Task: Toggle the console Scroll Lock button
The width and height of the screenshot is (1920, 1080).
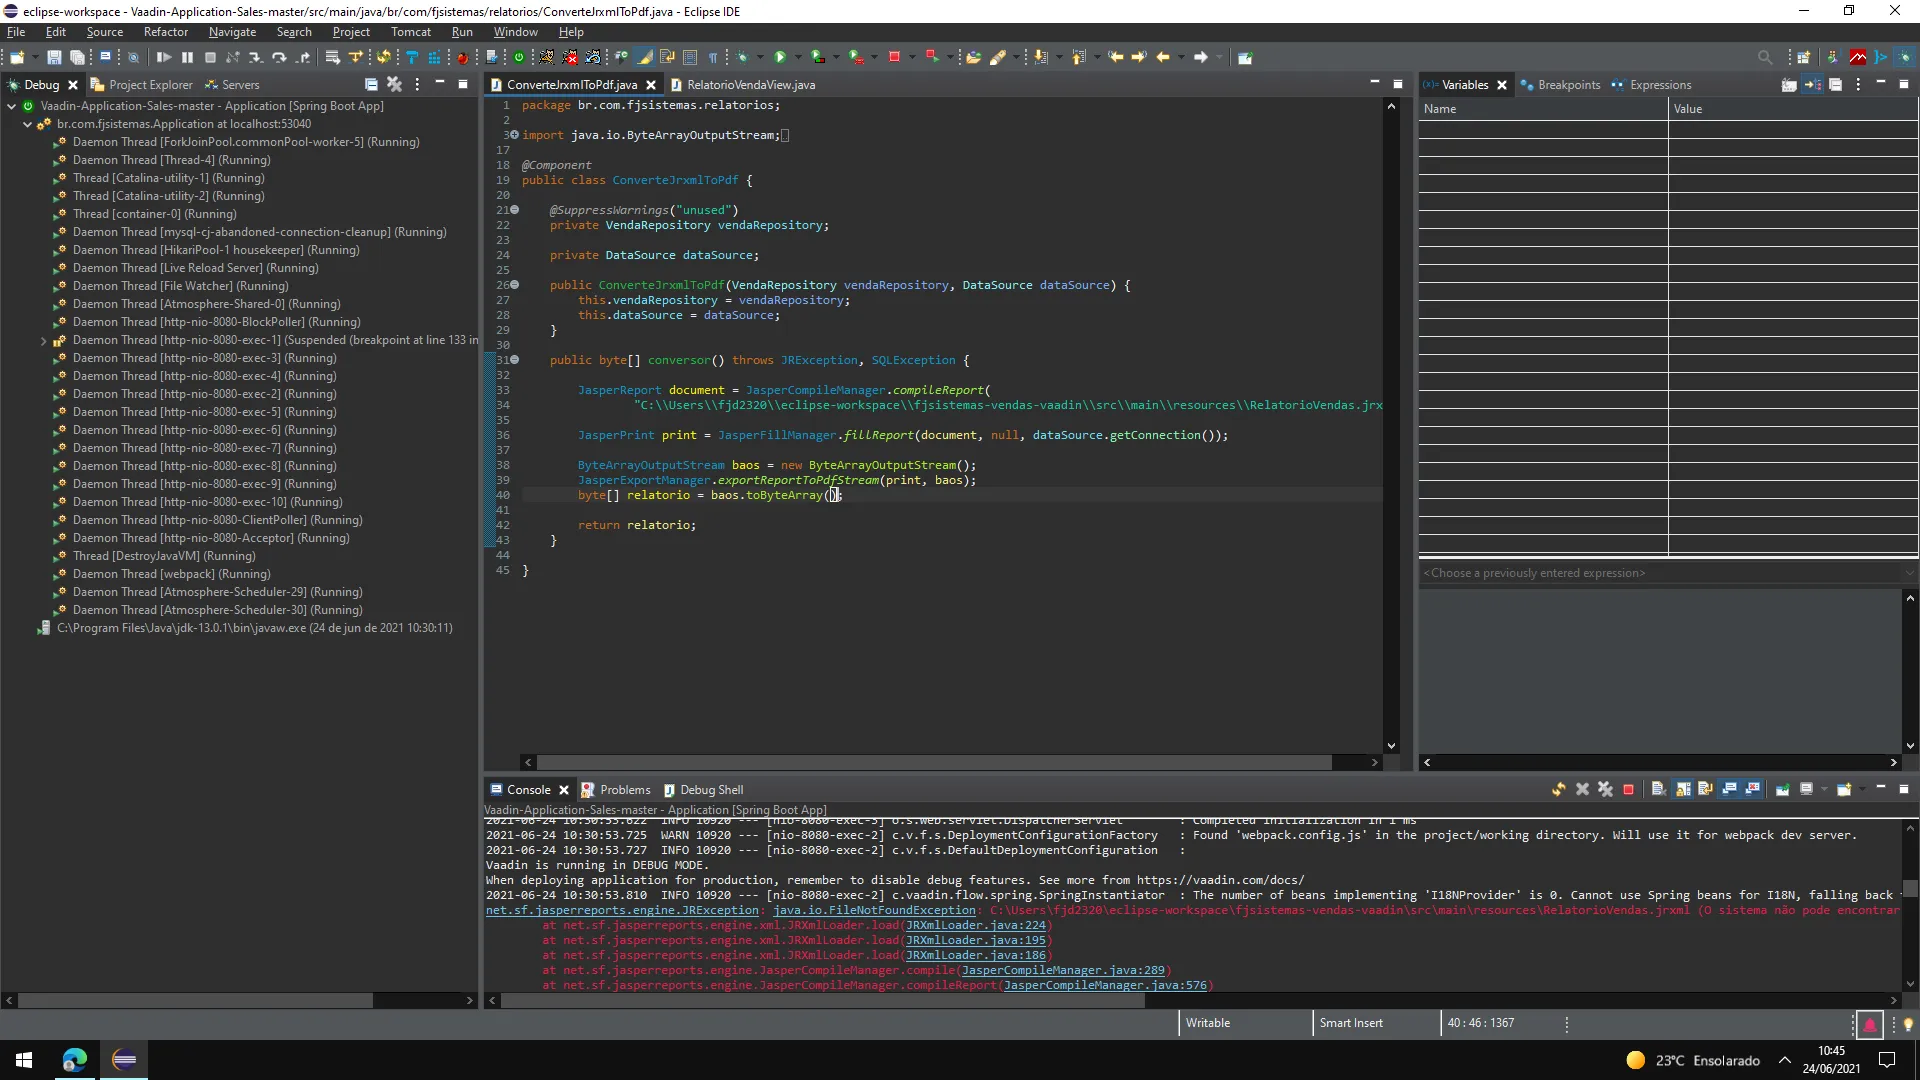Action: pyautogui.click(x=1683, y=790)
